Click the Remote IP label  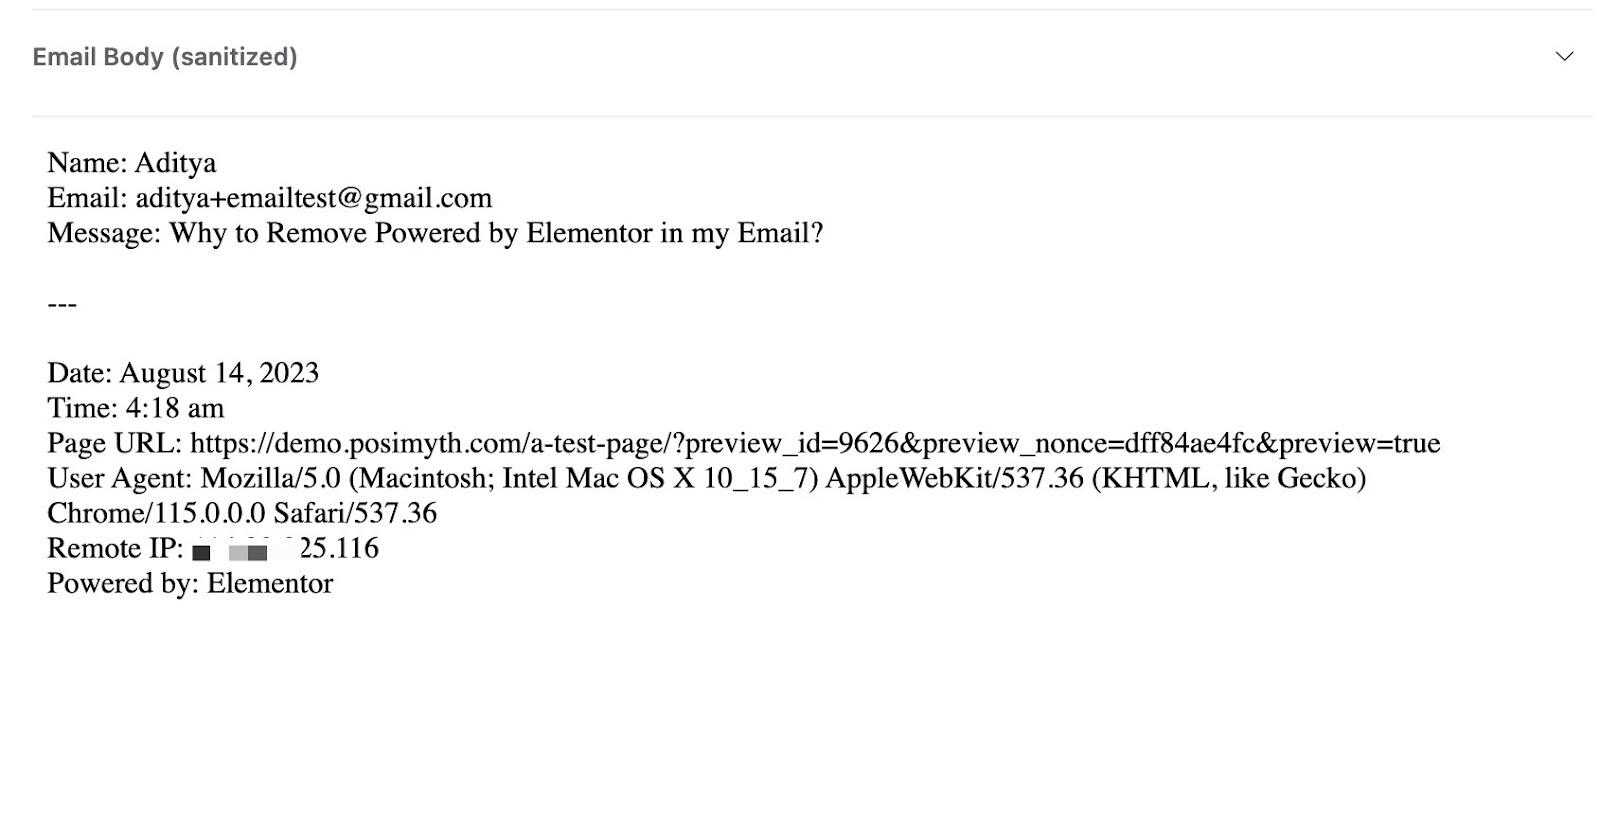coord(115,548)
